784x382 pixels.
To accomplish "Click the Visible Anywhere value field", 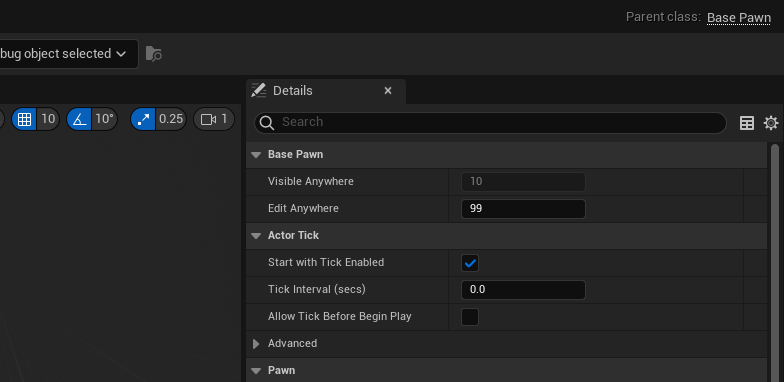I will point(523,182).
